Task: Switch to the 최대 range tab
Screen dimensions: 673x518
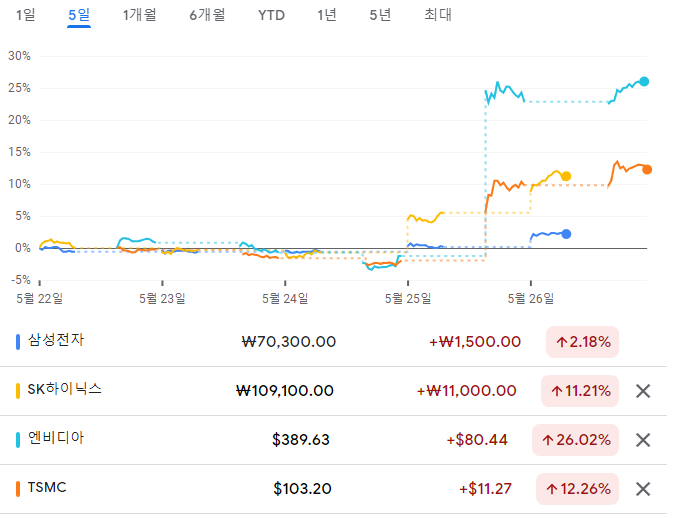Action: (x=438, y=15)
